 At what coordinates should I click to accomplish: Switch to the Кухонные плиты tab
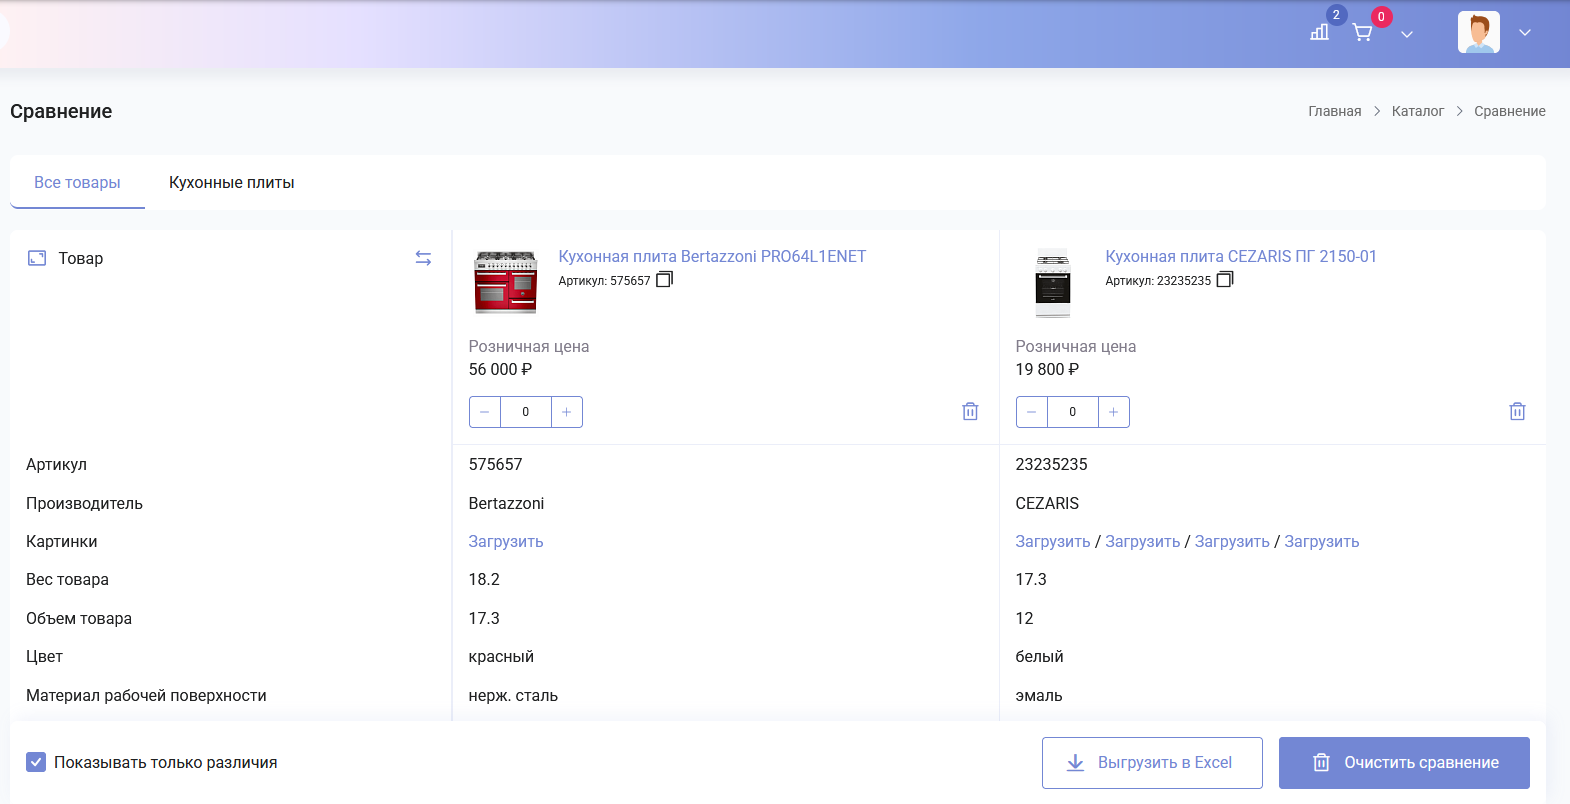(232, 182)
